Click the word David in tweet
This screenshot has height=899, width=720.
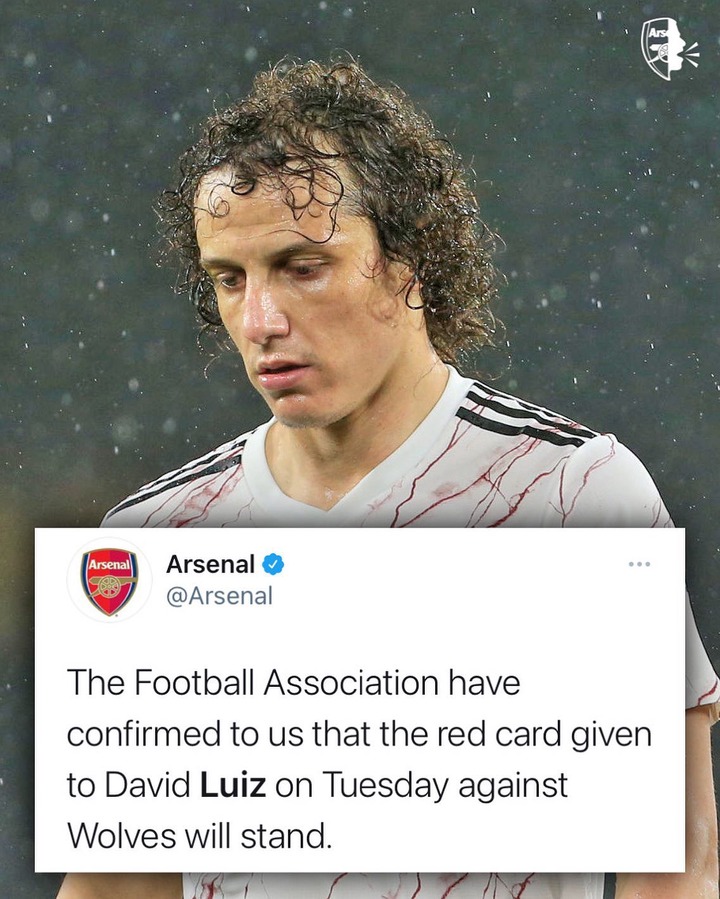click(148, 785)
